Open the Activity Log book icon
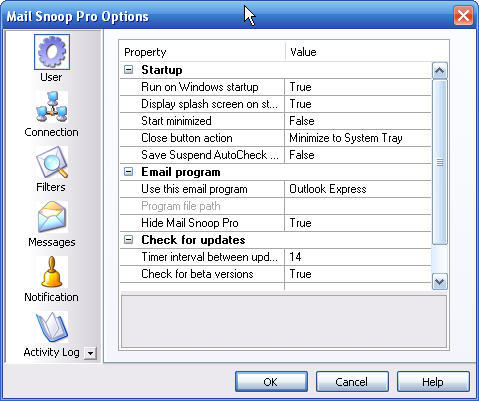479x401 pixels. 52,327
